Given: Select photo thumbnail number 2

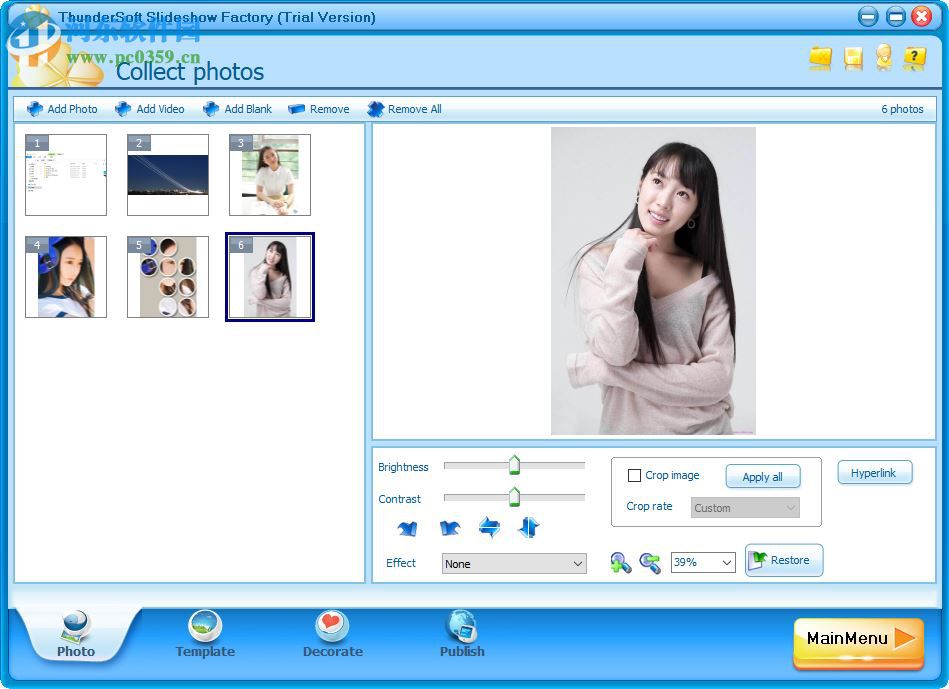Looking at the screenshot, I should click(x=167, y=175).
